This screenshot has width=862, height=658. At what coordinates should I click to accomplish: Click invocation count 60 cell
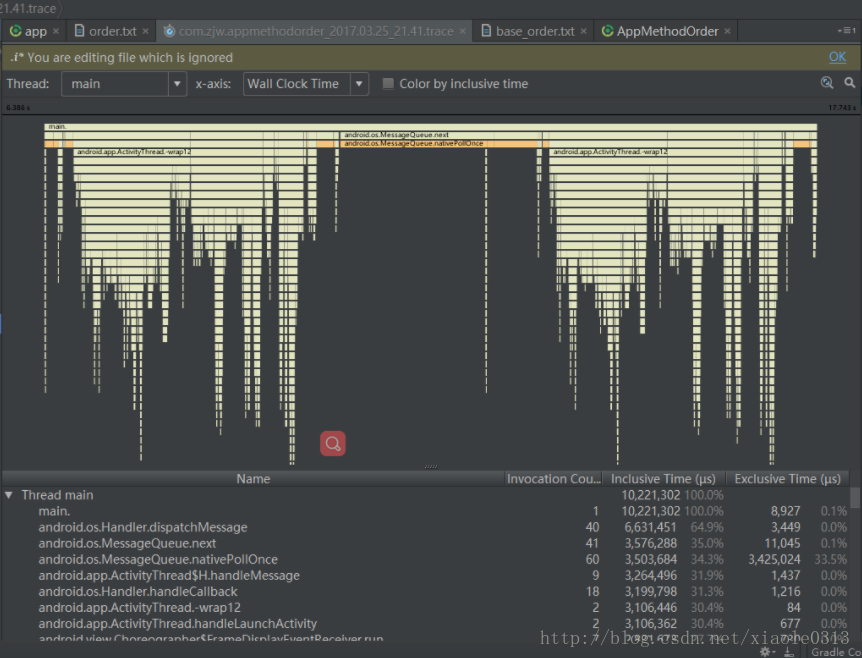592,559
